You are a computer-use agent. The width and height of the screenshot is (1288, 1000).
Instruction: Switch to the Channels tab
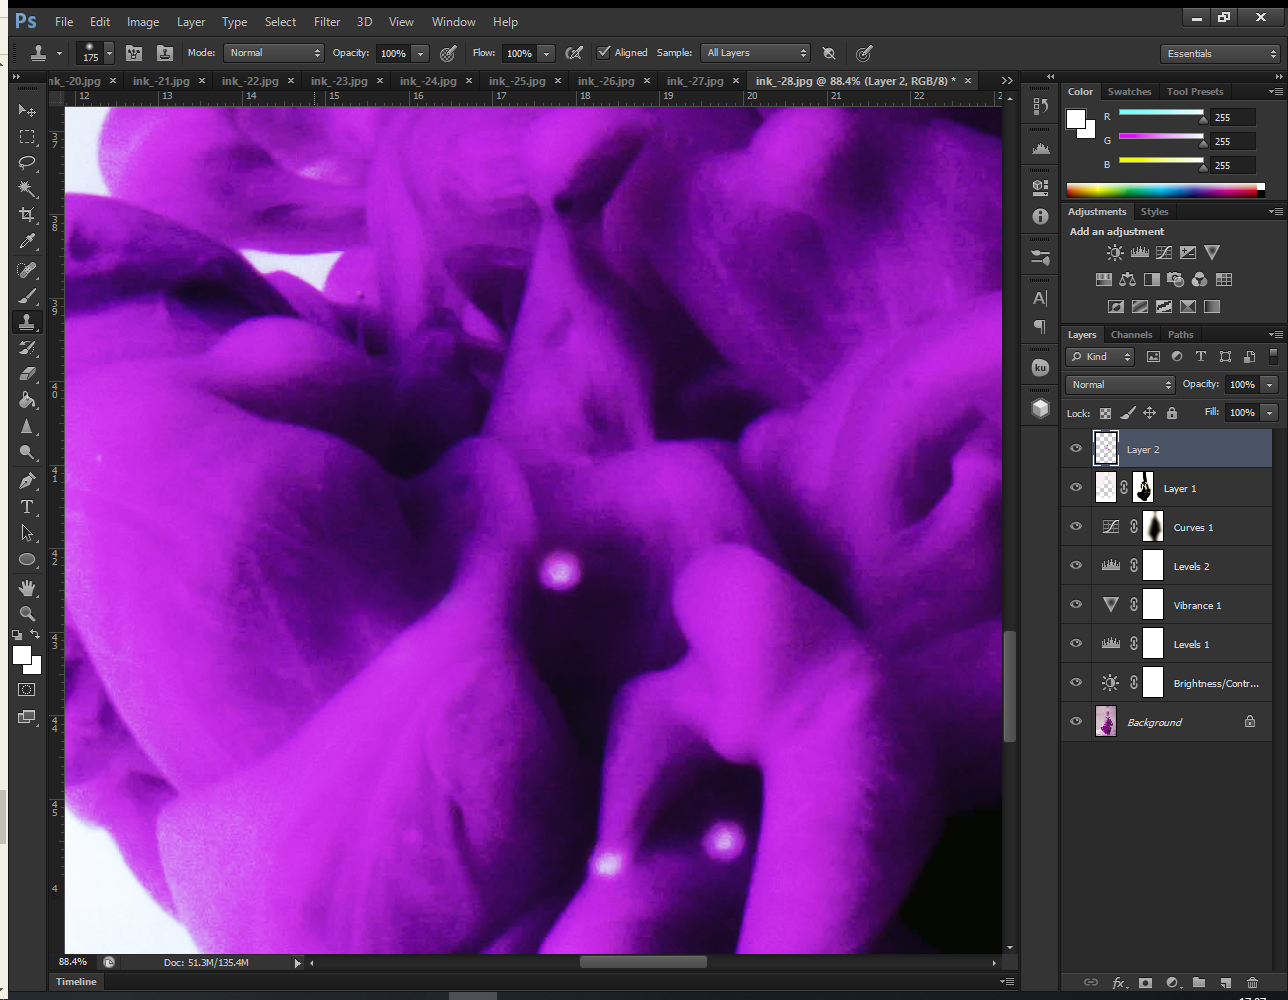(1131, 335)
